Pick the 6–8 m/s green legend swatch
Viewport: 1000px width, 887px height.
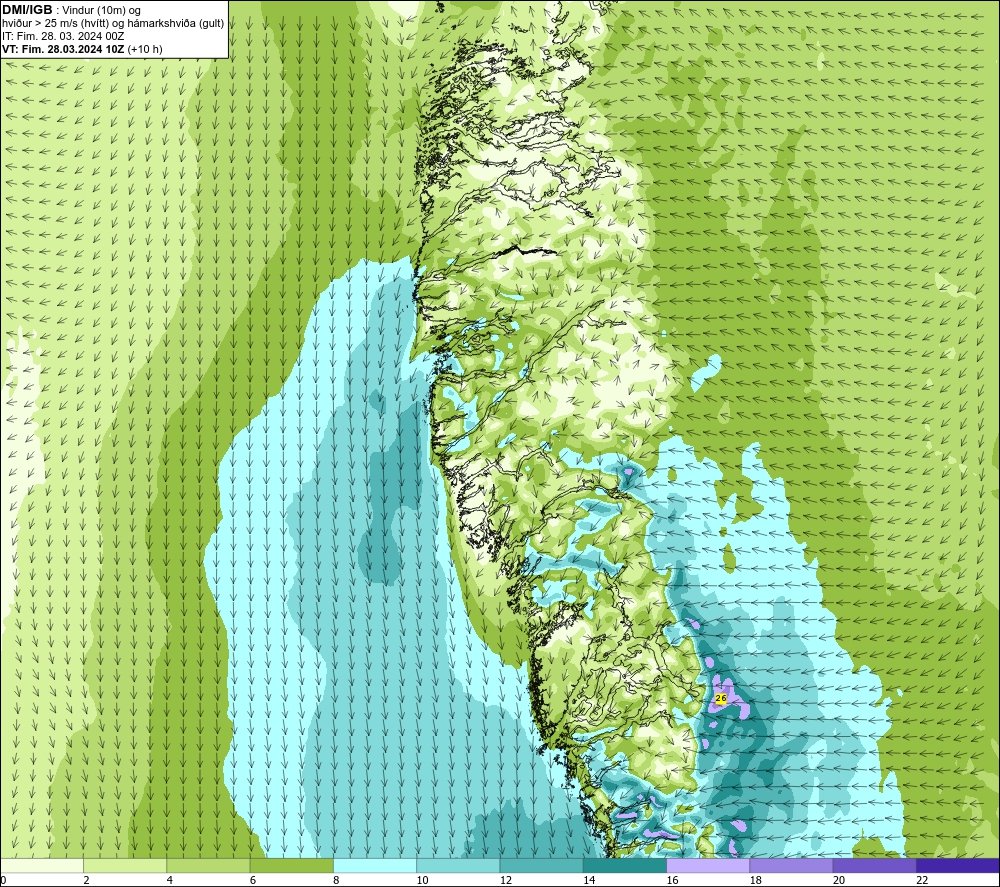291,865
